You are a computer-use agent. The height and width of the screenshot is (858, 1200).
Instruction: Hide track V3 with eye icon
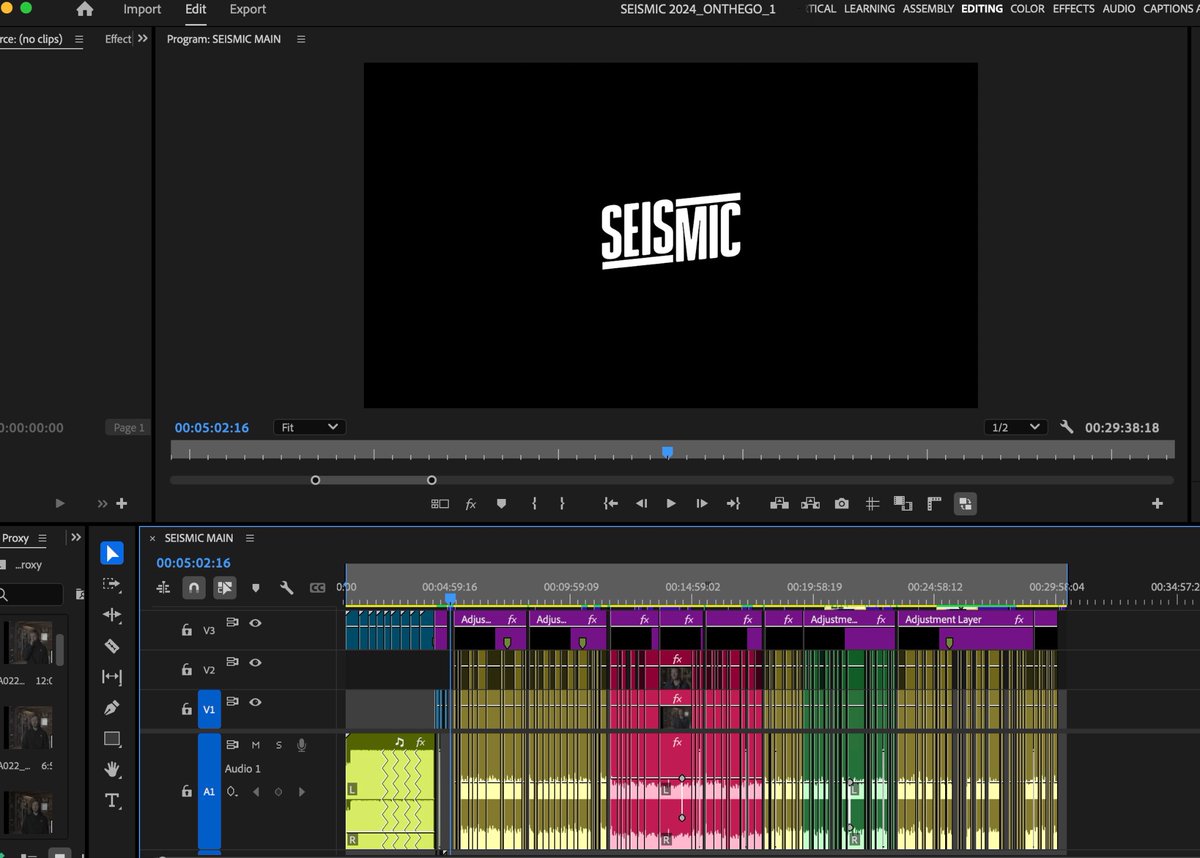(x=255, y=623)
